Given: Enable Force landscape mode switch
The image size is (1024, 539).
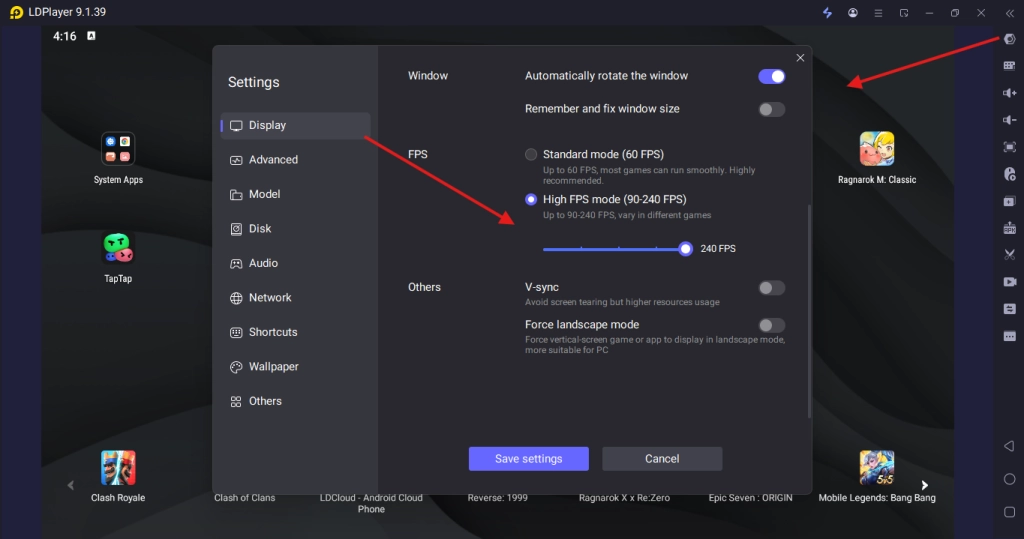Looking at the screenshot, I should 771,325.
